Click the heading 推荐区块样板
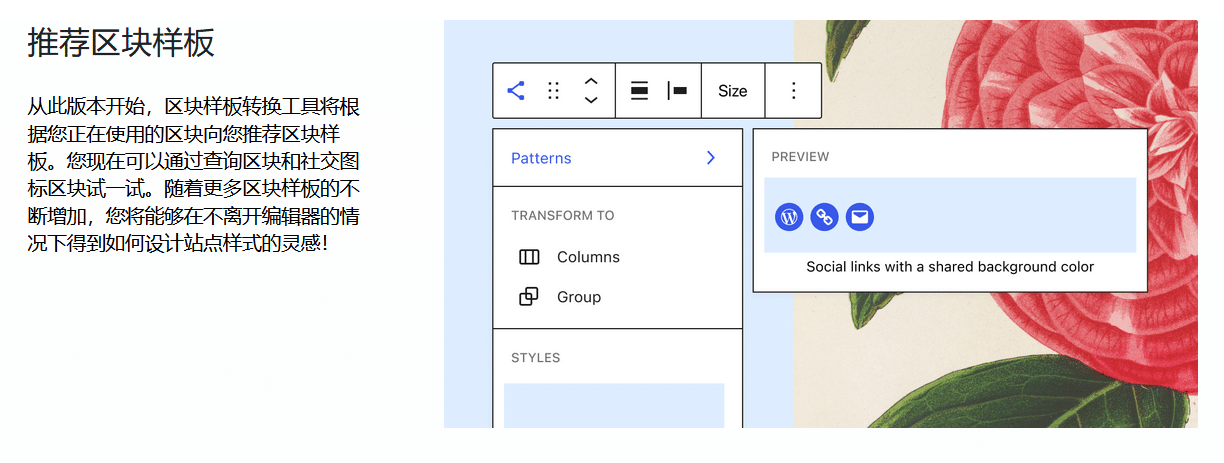Screen dimensions: 1224x463 (121, 44)
